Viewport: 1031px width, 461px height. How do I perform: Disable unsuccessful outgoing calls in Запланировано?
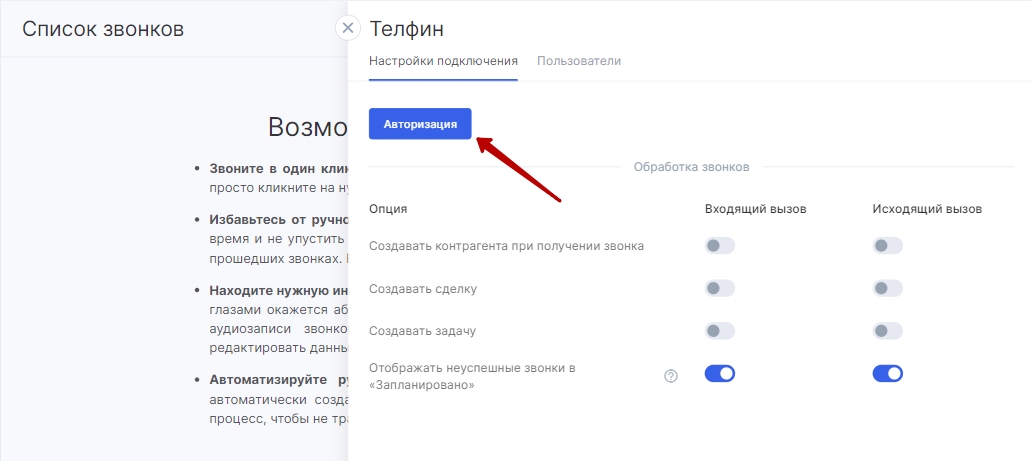[x=888, y=374]
